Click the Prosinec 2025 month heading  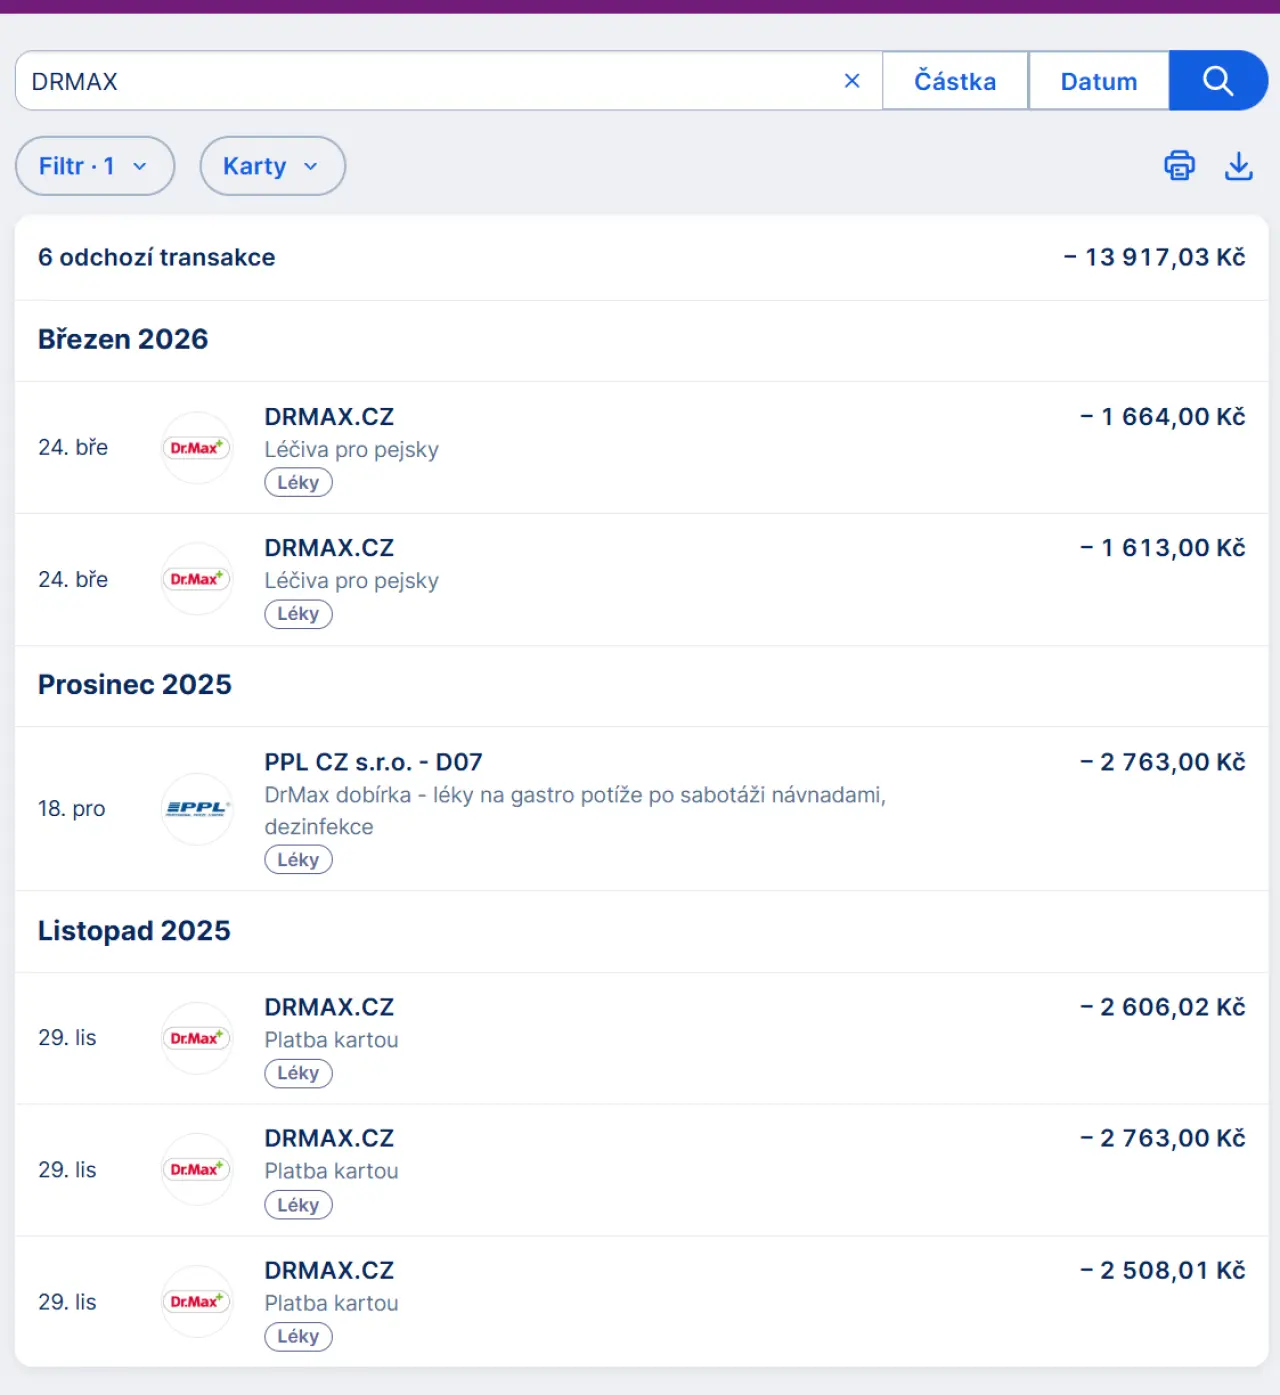pyautogui.click(x=135, y=684)
